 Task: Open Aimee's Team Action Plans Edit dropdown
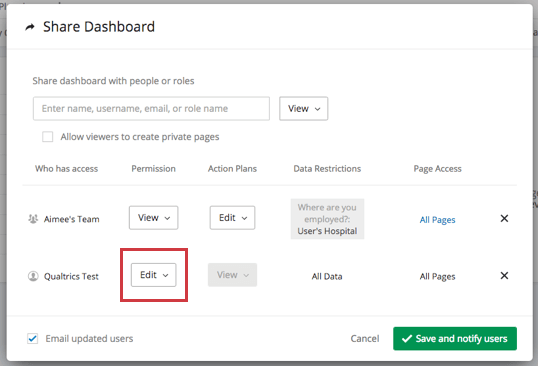click(x=232, y=218)
